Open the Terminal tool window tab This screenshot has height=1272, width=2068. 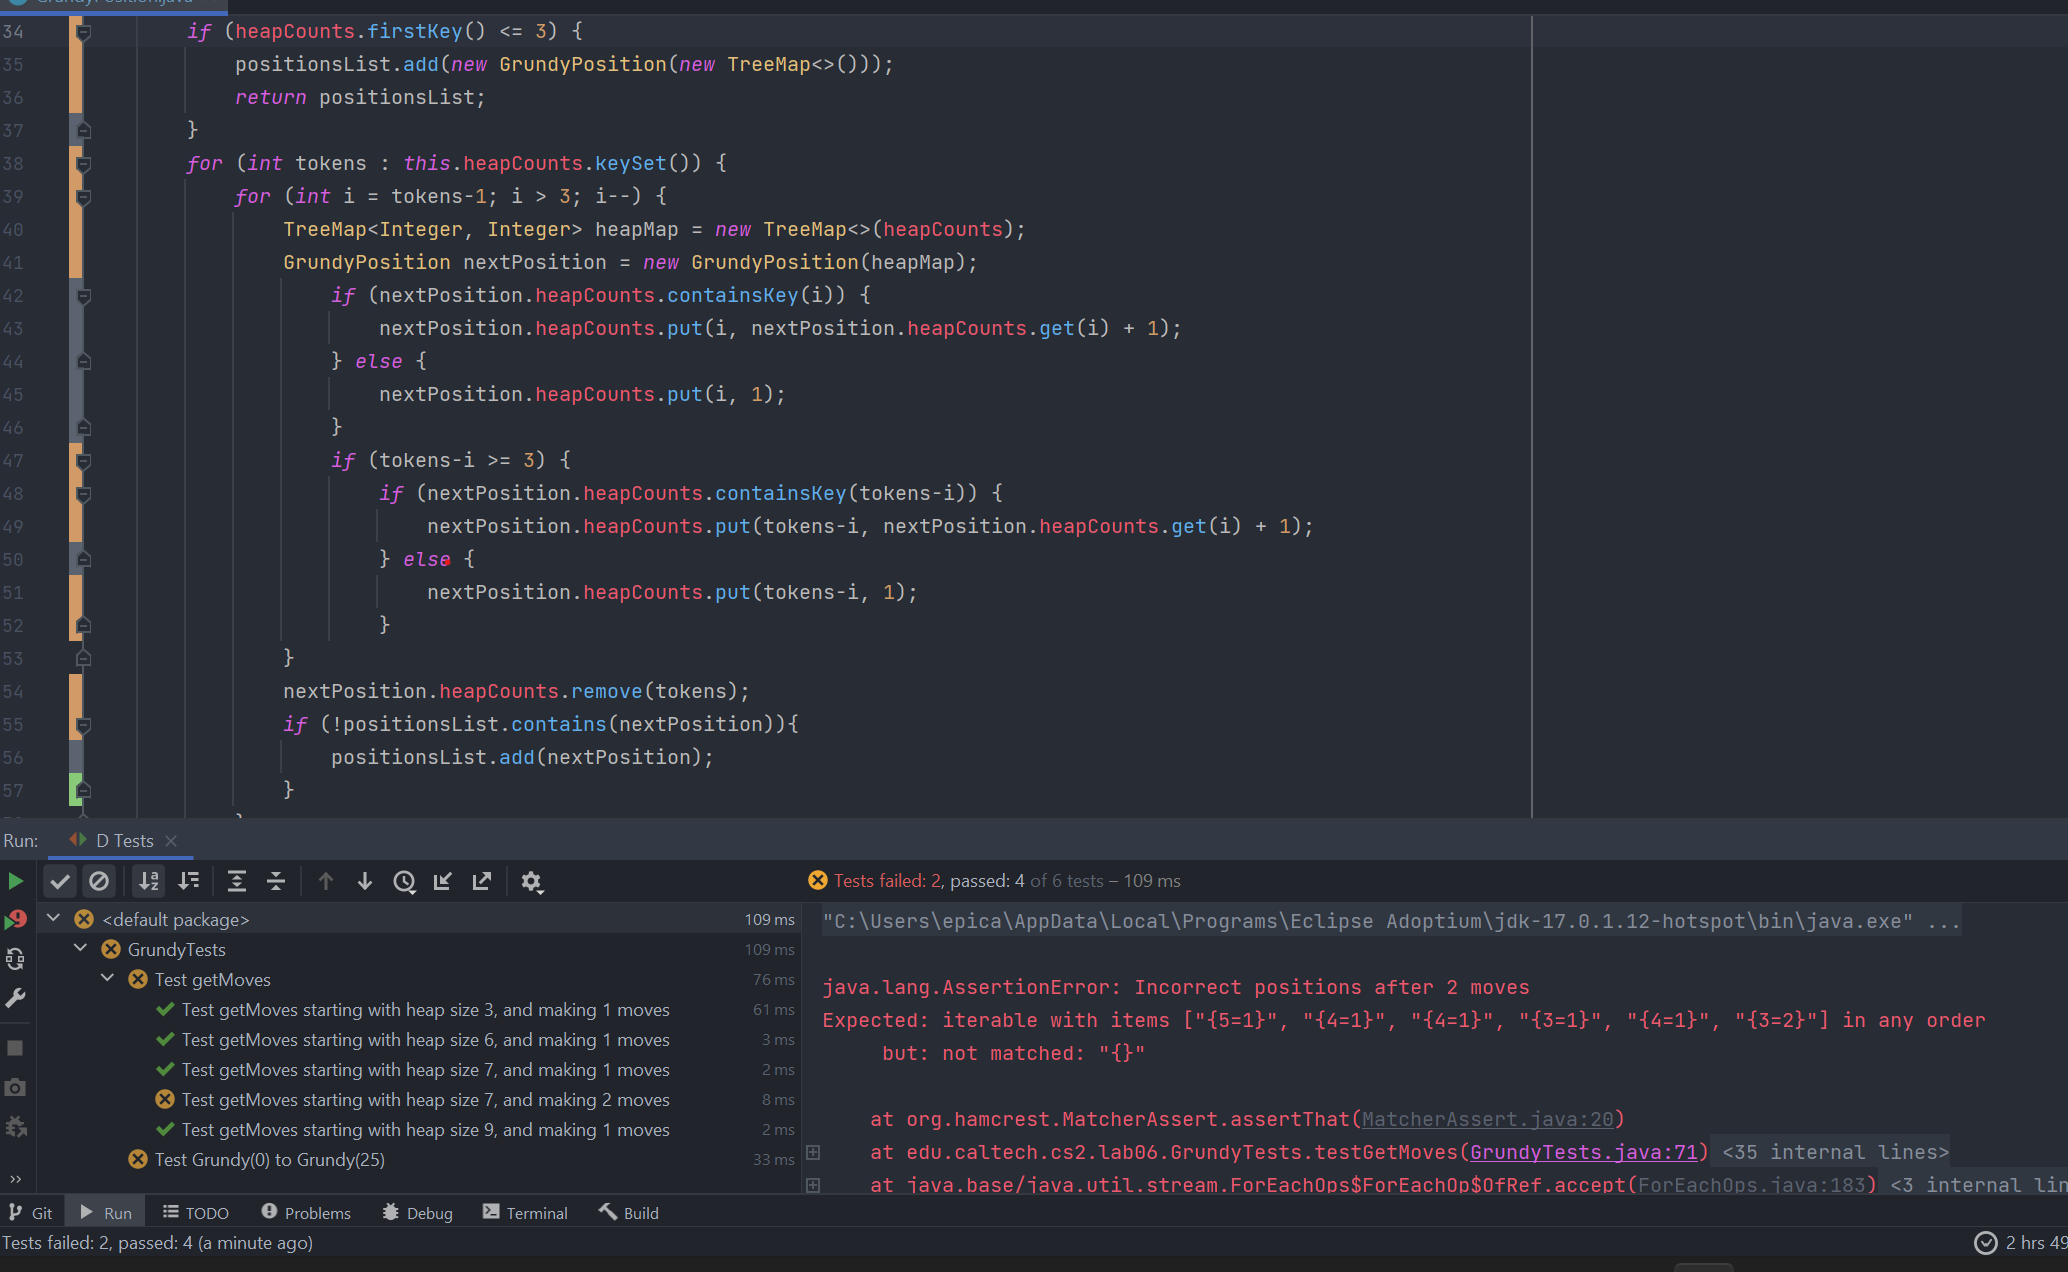coord(525,1213)
